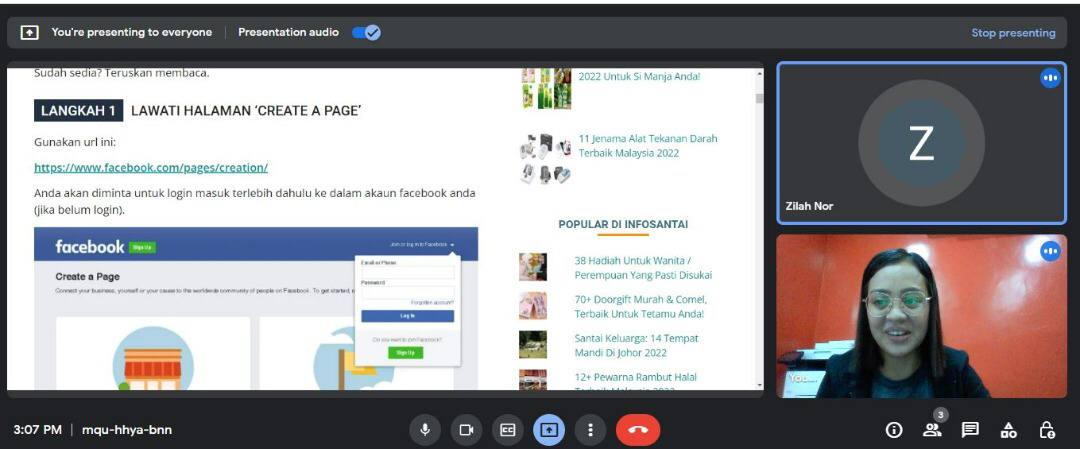Mute the microphone

(x=426, y=430)
